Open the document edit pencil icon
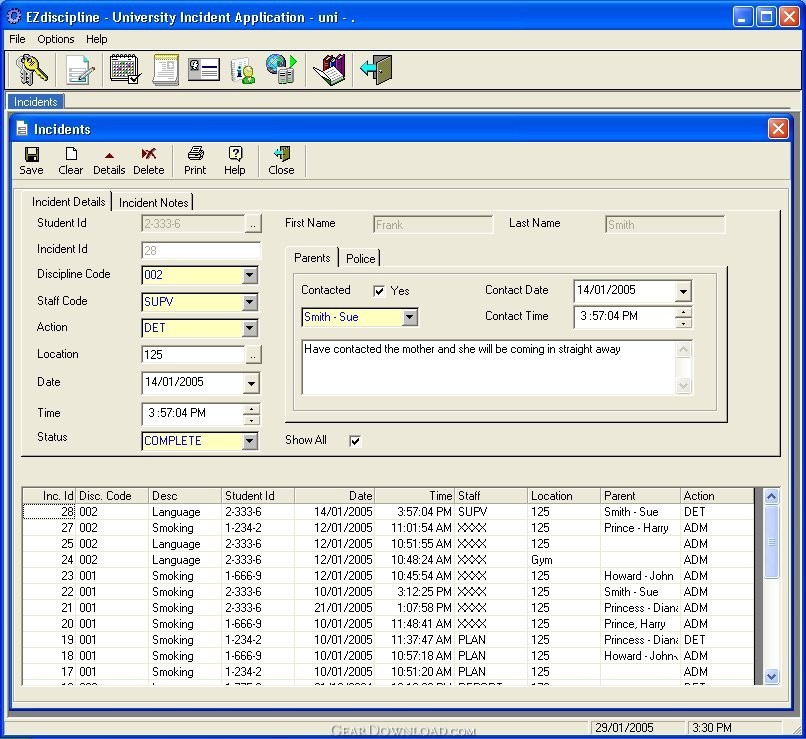This screenshot has width=806, height=739. pyautogui.click(x=80, y=70)
